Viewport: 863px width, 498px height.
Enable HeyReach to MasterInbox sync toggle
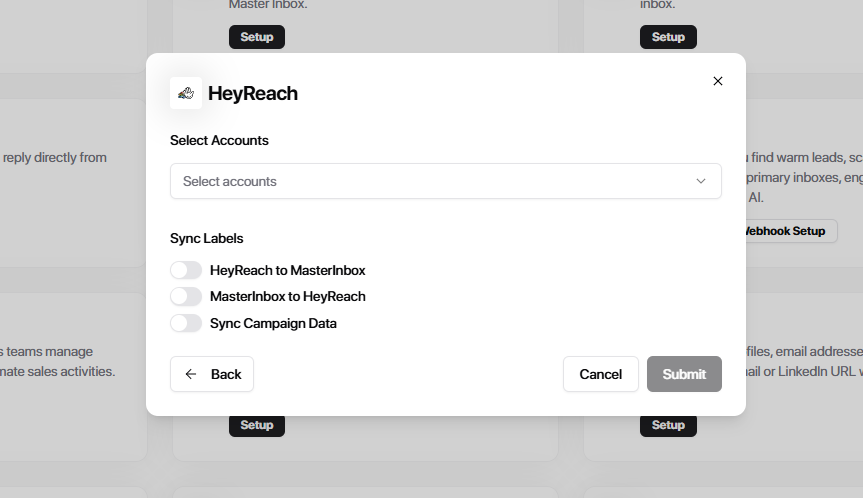(186, 270)
